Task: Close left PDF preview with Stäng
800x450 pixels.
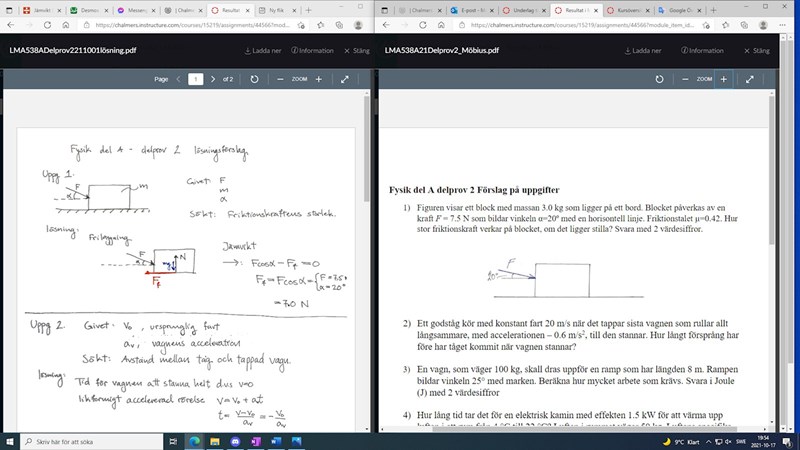Action: [355, 50]
